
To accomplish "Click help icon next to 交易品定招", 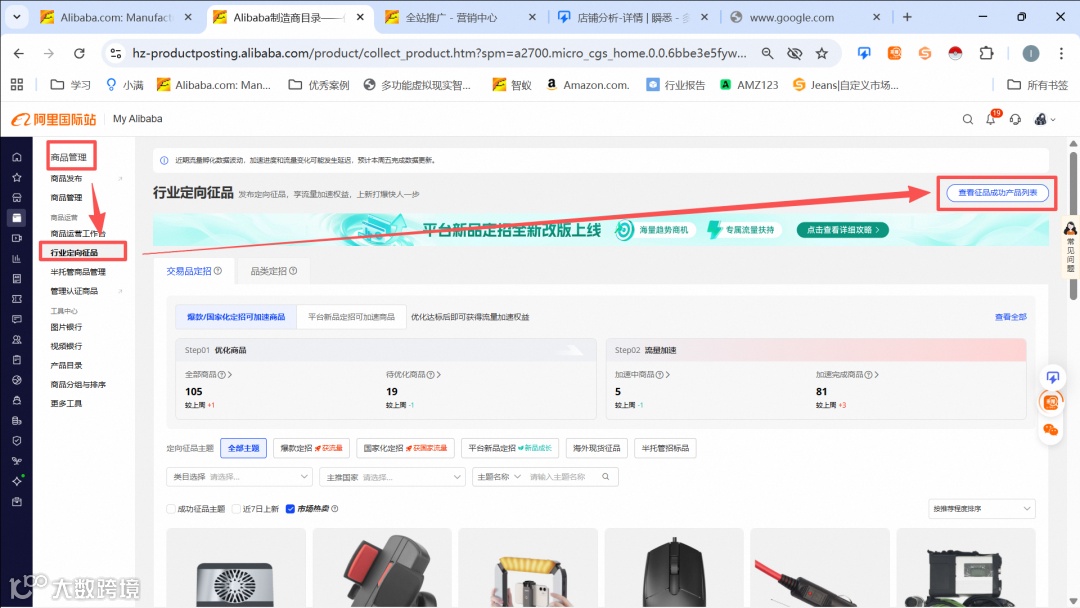I will tap(218, 271).
